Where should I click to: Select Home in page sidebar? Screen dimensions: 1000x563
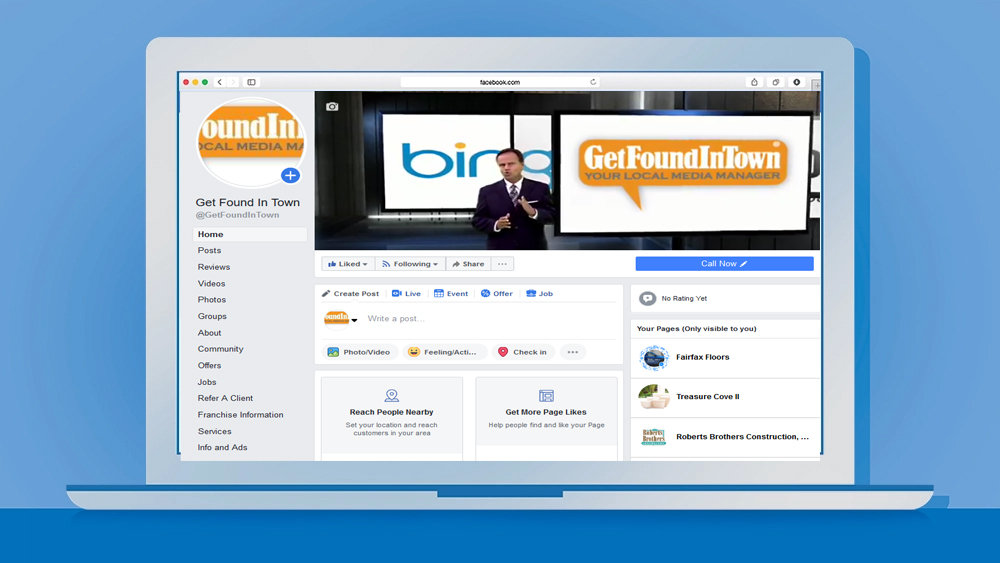tap(250, 234)
